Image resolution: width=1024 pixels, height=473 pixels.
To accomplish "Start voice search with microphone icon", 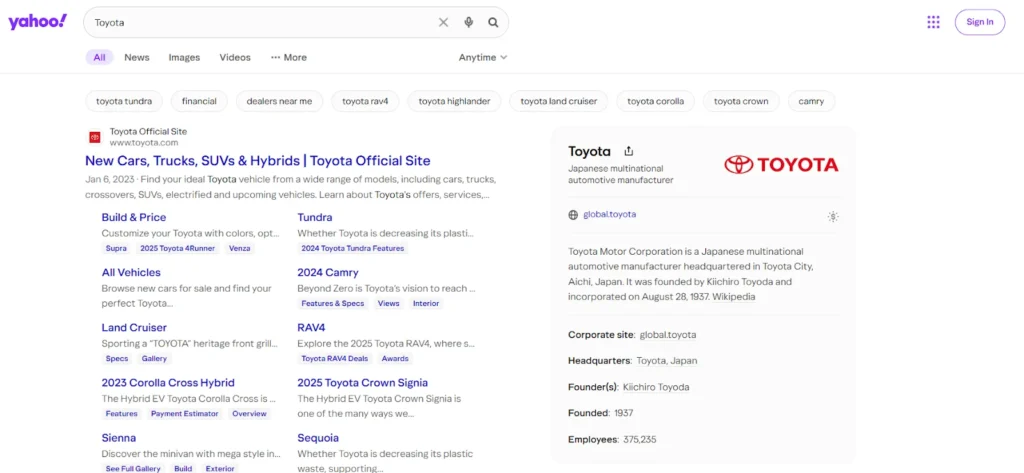I will 469,22.
